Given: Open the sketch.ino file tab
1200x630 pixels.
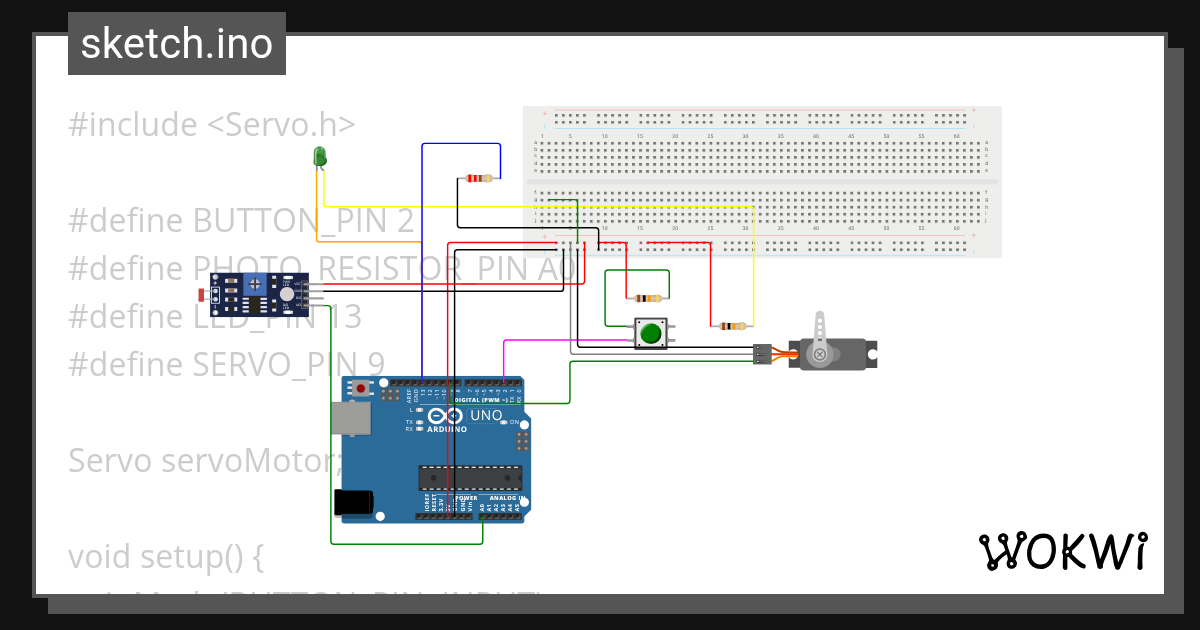Looking at the screenshot, I should [177, 44].
